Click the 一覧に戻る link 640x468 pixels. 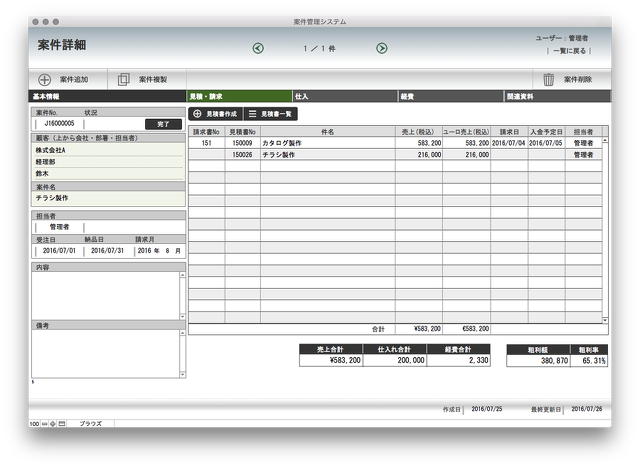569,50
